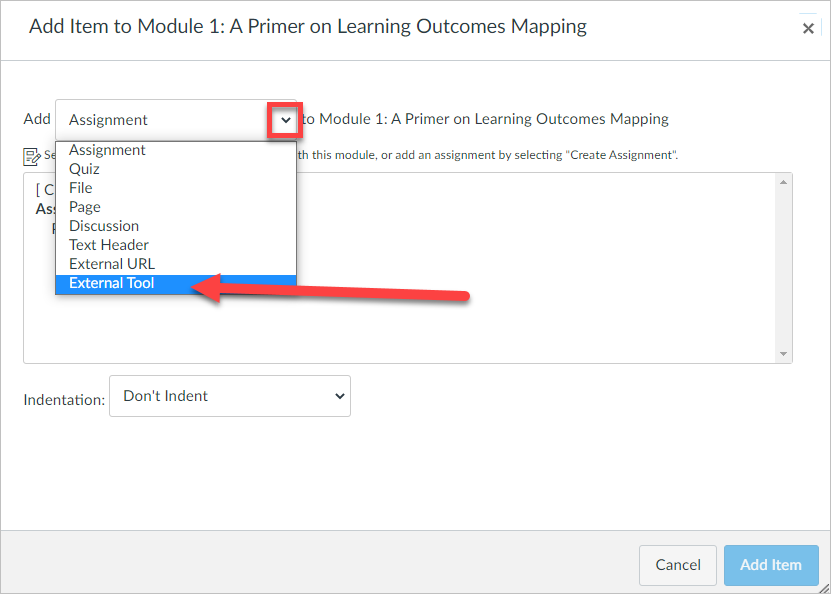
Task: Choose Page in the item type list
Action: [176, 207]
